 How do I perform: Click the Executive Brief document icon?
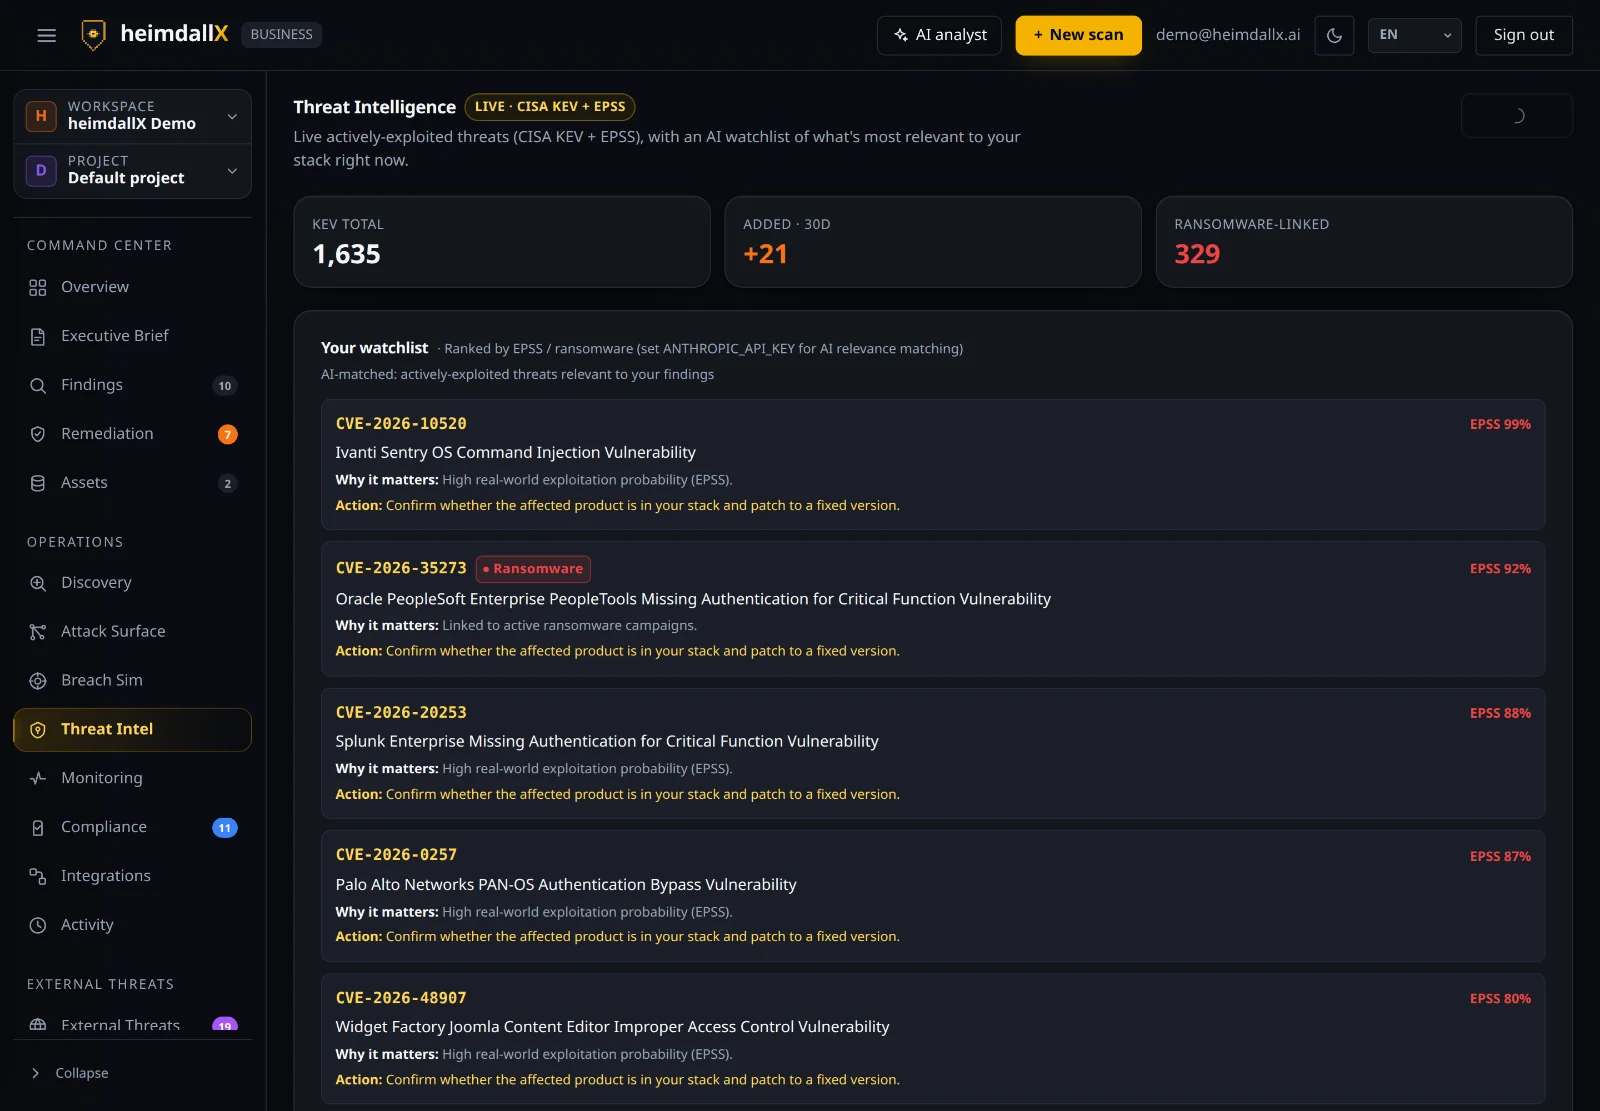click(38, 337)
